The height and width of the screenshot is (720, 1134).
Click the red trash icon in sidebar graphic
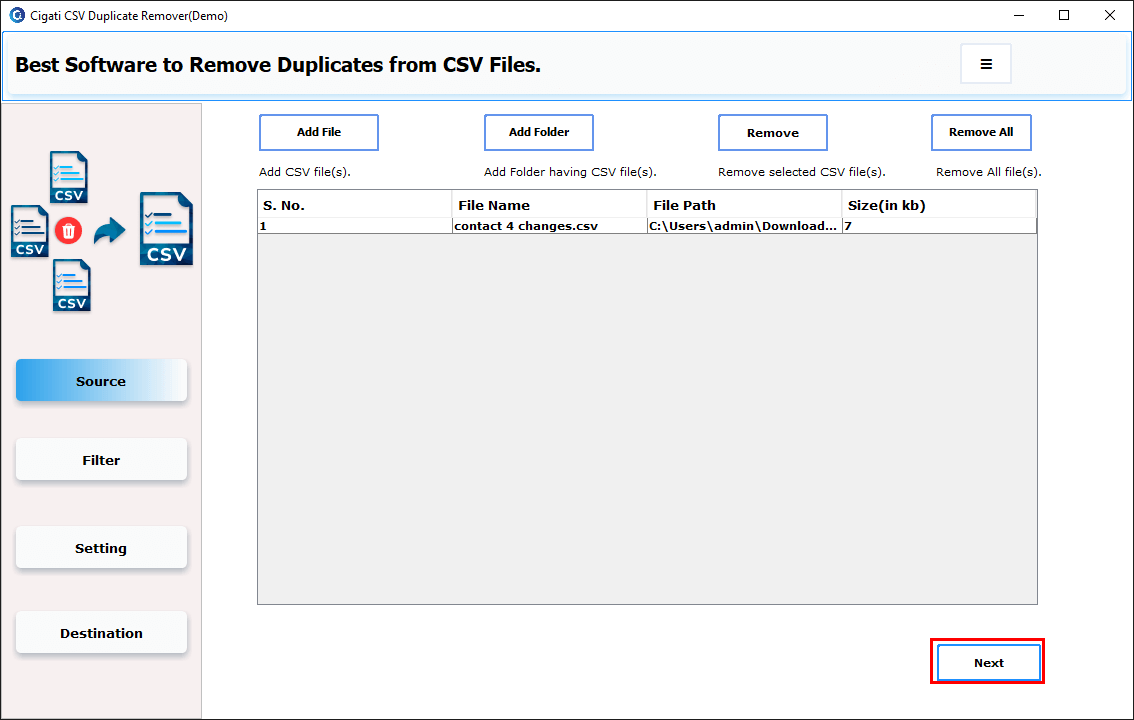pyautogui.click(x=69, y=231)
